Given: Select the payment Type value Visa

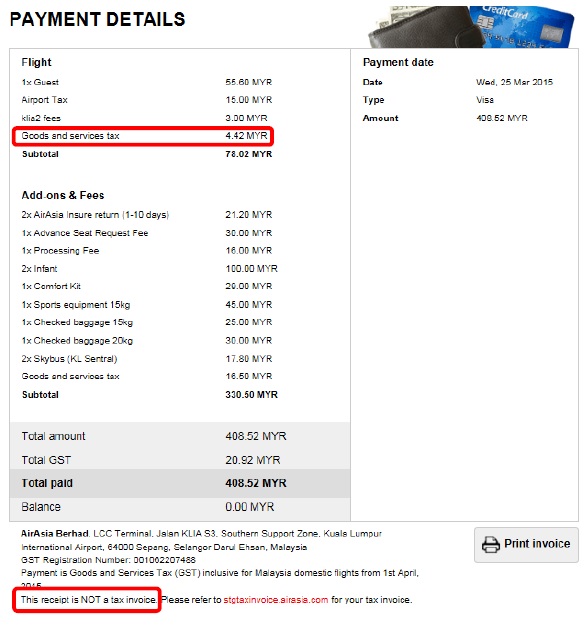Looking at the screenshot, I should point(485,100).
